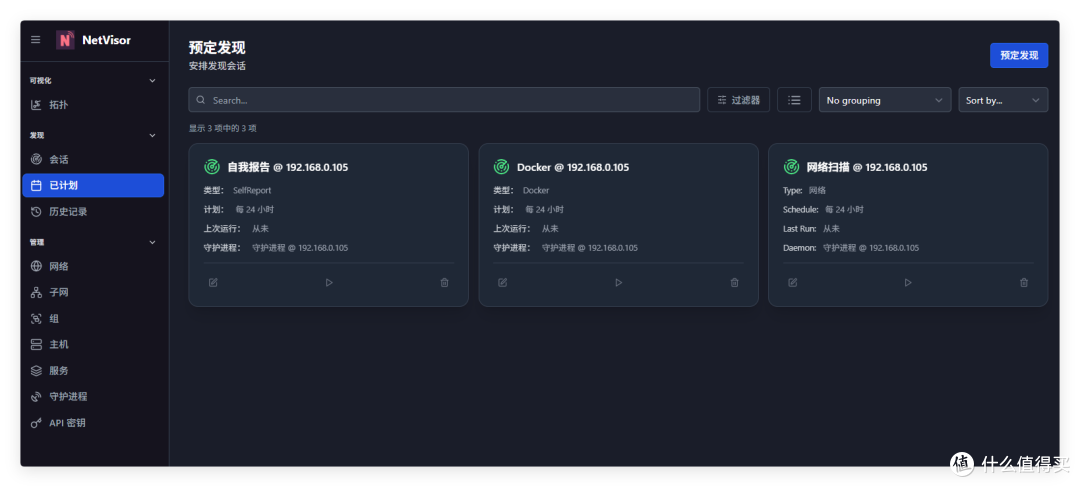The height and width of the screenshot is (487, 1080).
Task: Open 守护进程 daemons in sidebar
Action: point(93,397)
